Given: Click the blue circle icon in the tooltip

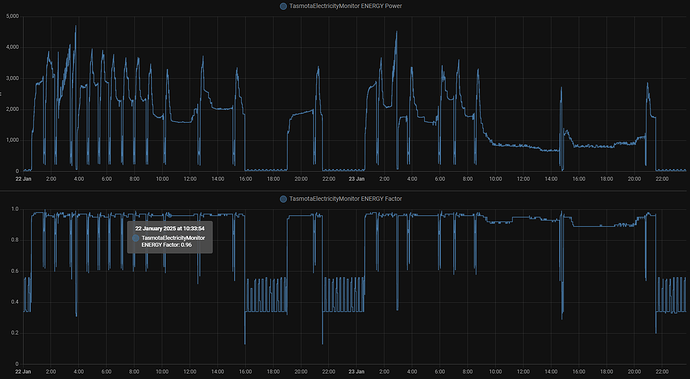Looking at the screenshot, I should [x=136, y=238].
